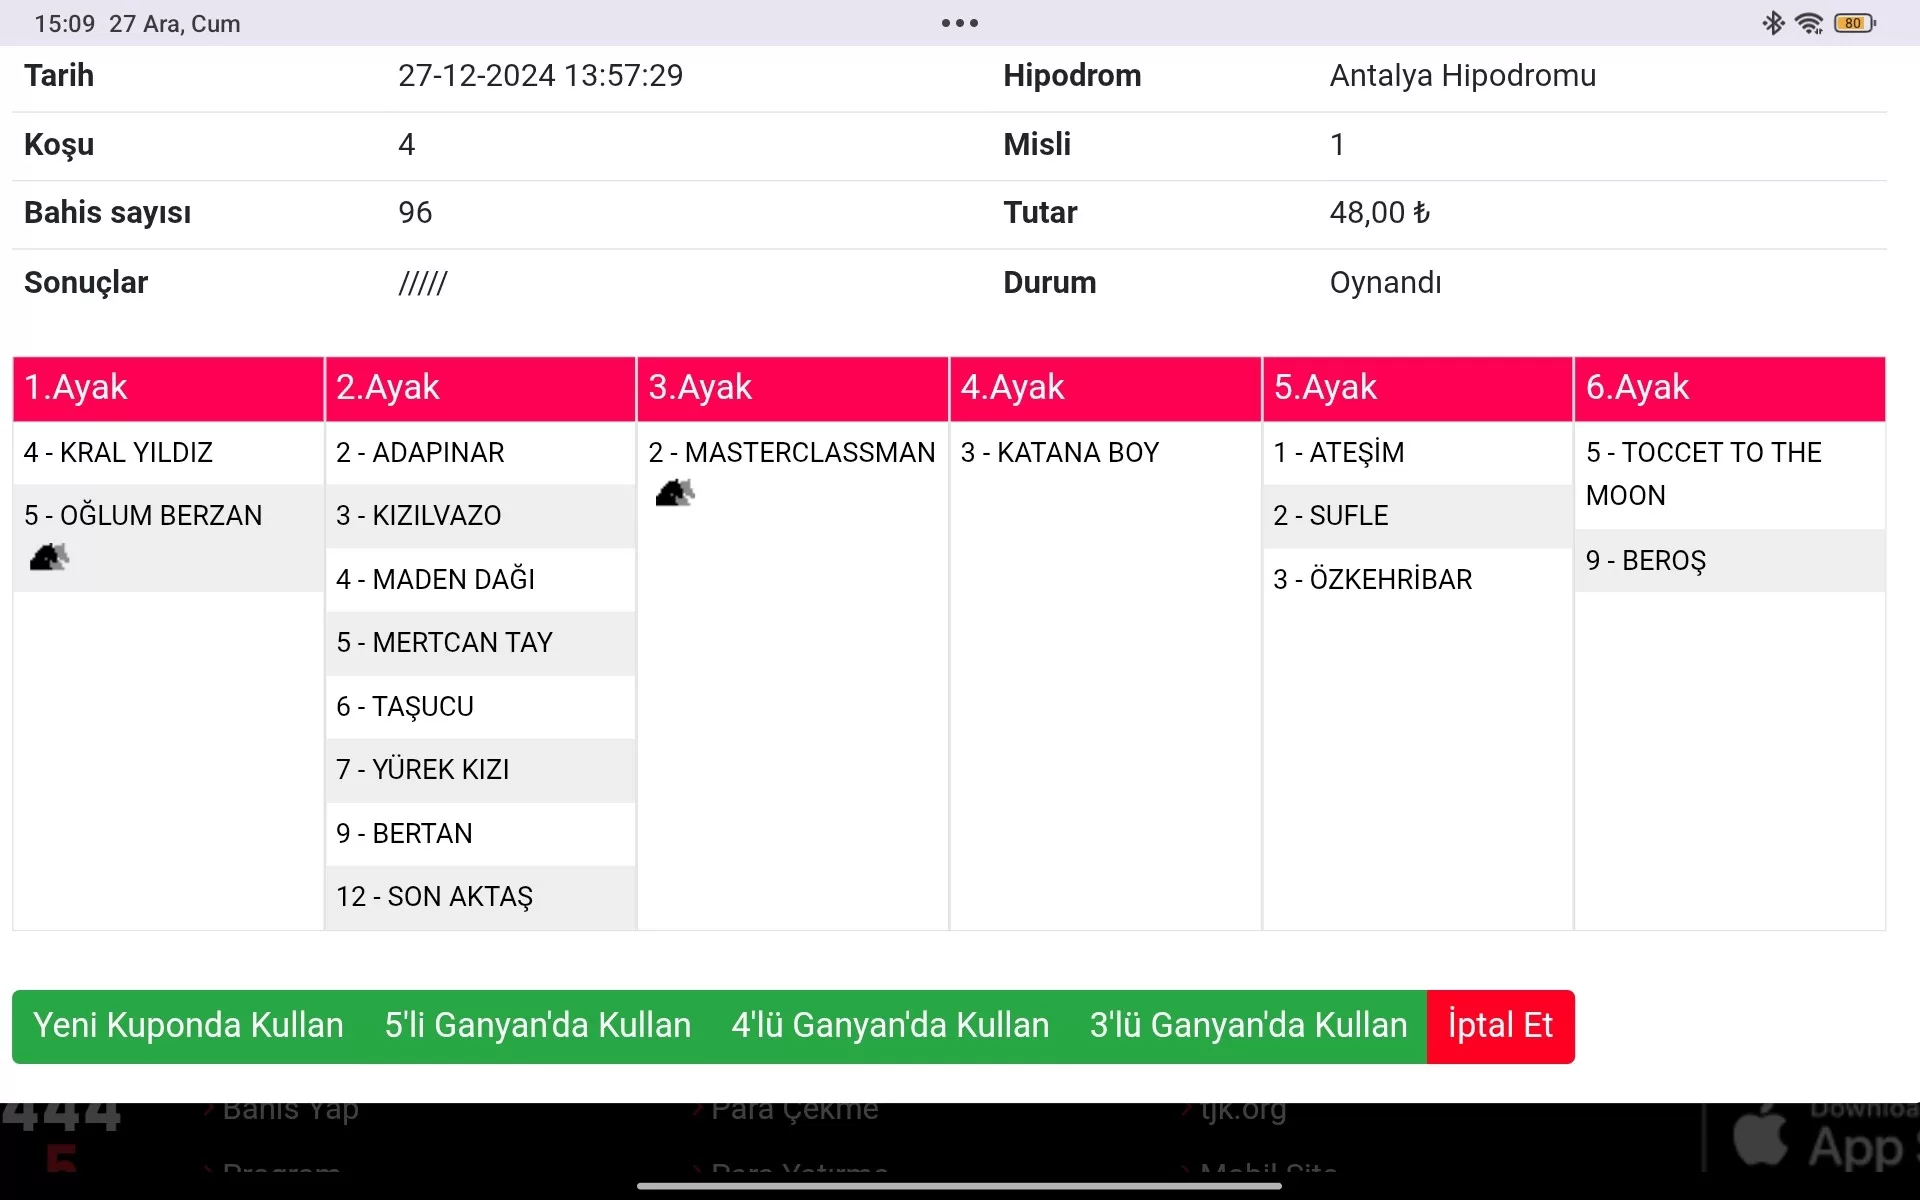Tap the three-dot multitasking icon
Image resolution: width=1920 pixels, height=1200 pixels.
tap(959, 23)
